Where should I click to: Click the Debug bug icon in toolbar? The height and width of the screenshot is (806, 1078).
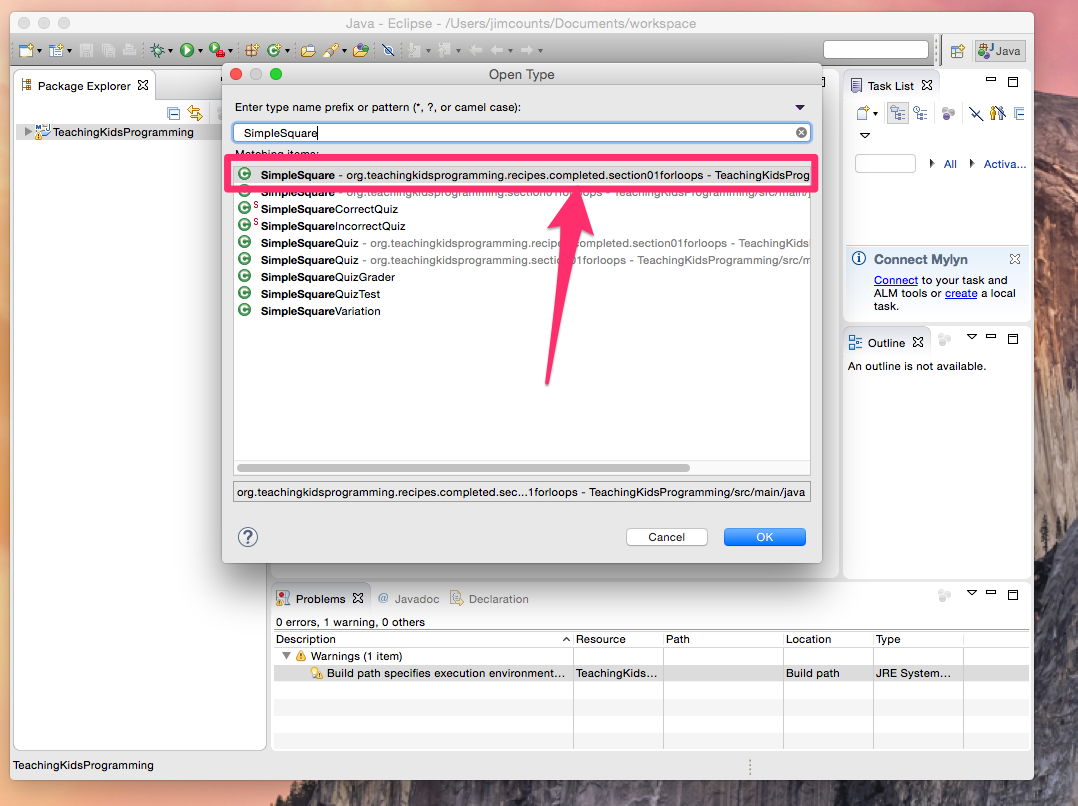[x=157, y=50]
